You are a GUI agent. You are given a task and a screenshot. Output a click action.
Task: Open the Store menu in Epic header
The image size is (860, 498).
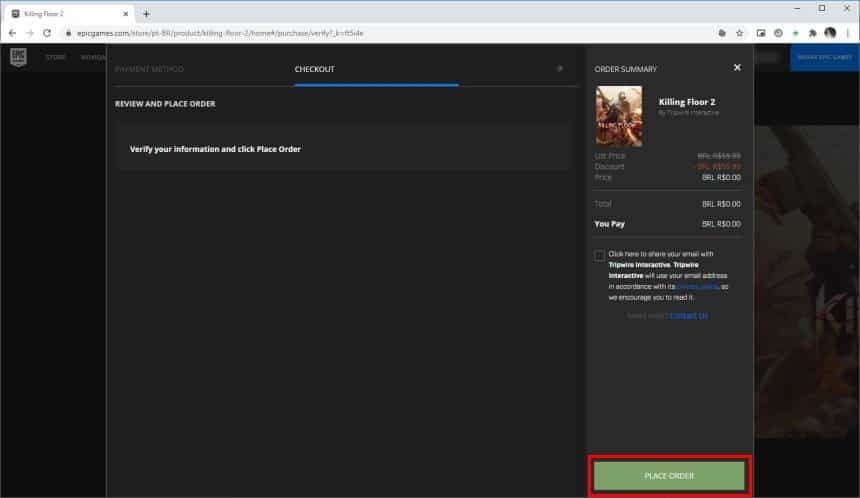[x=55, y=57]
